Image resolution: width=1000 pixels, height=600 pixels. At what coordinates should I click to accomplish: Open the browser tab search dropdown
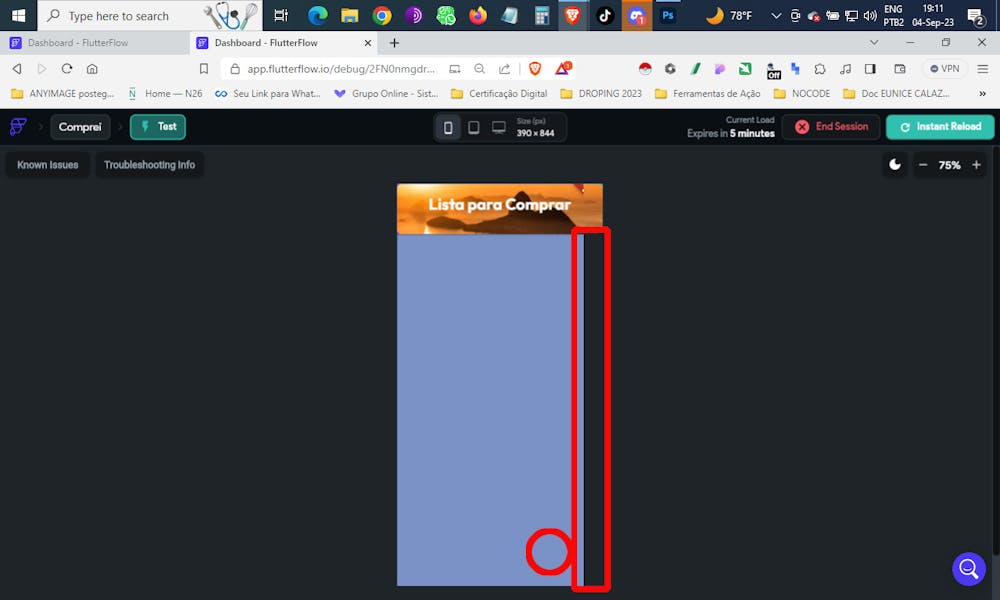click(x=874, y=42)
